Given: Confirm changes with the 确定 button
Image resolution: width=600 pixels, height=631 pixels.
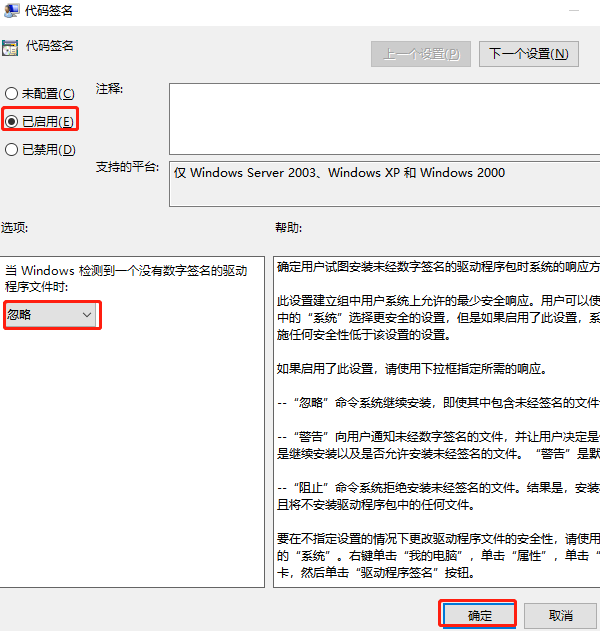Looking at the screenshot, I should click(x=478, y=614).
